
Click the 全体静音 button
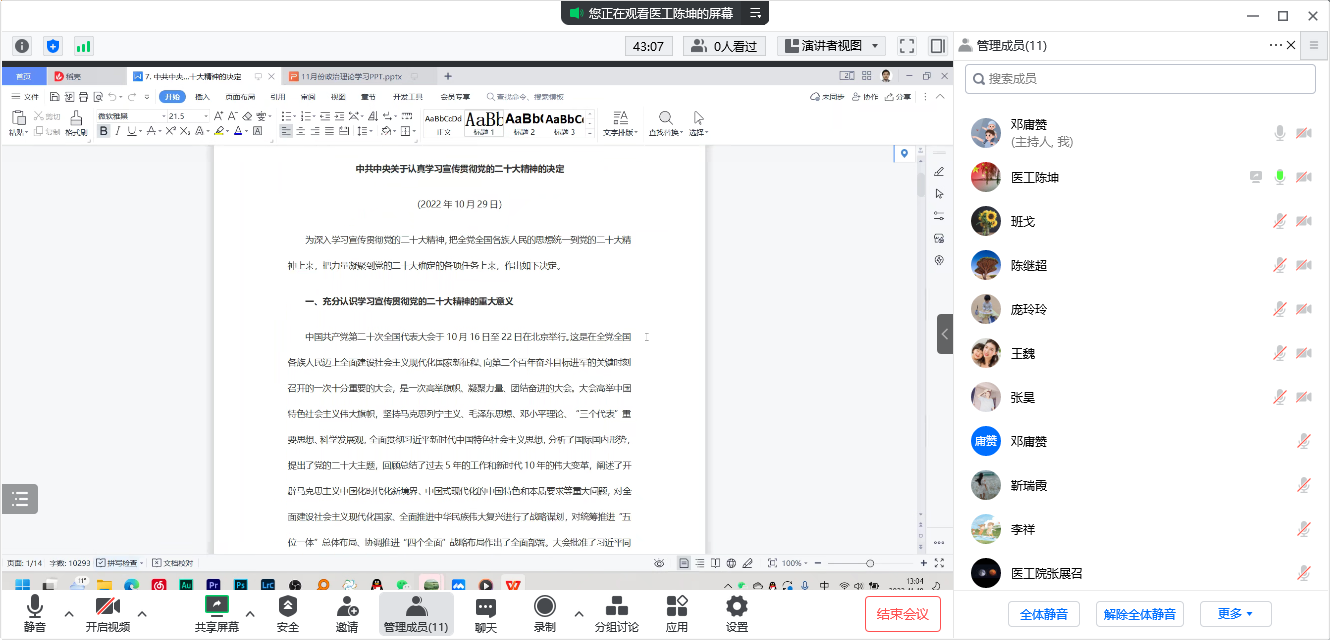click(x=1043, y=614)
